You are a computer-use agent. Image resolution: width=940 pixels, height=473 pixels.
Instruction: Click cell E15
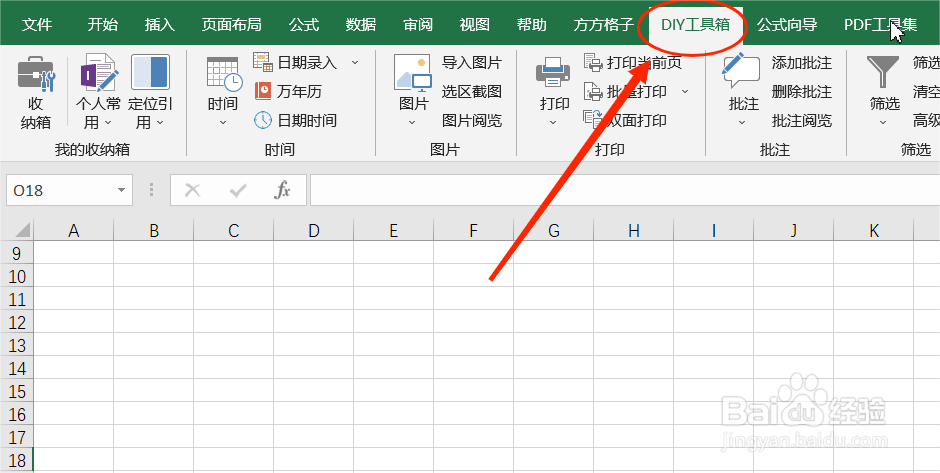tap(393, 391)
